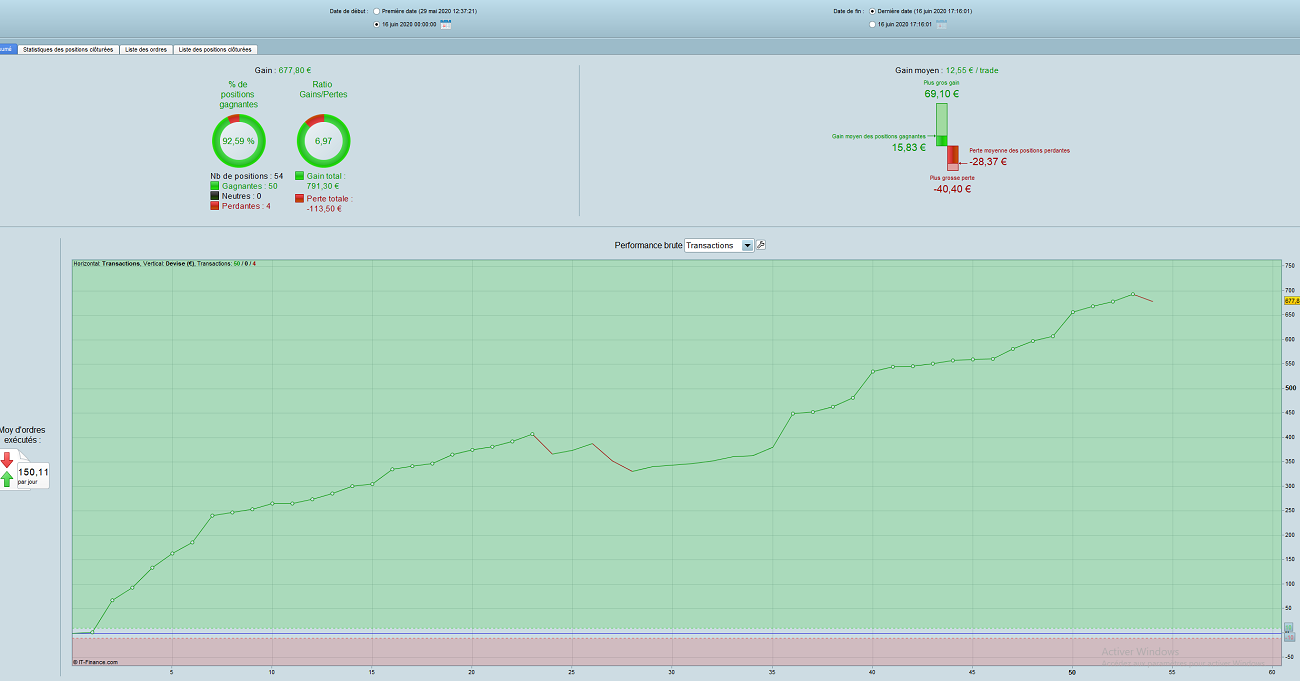The width and height of the screenshot is (1300, 681).
Task: Select 'Dernière date' end radio button
Action: pyautogui.click(x=872, y=11)
